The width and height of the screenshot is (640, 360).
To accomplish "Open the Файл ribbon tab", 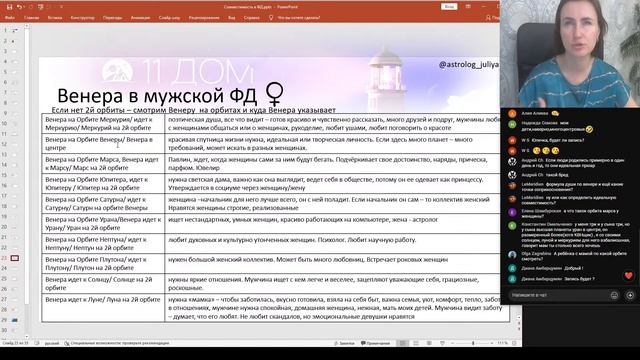I will tap(10, 18).
